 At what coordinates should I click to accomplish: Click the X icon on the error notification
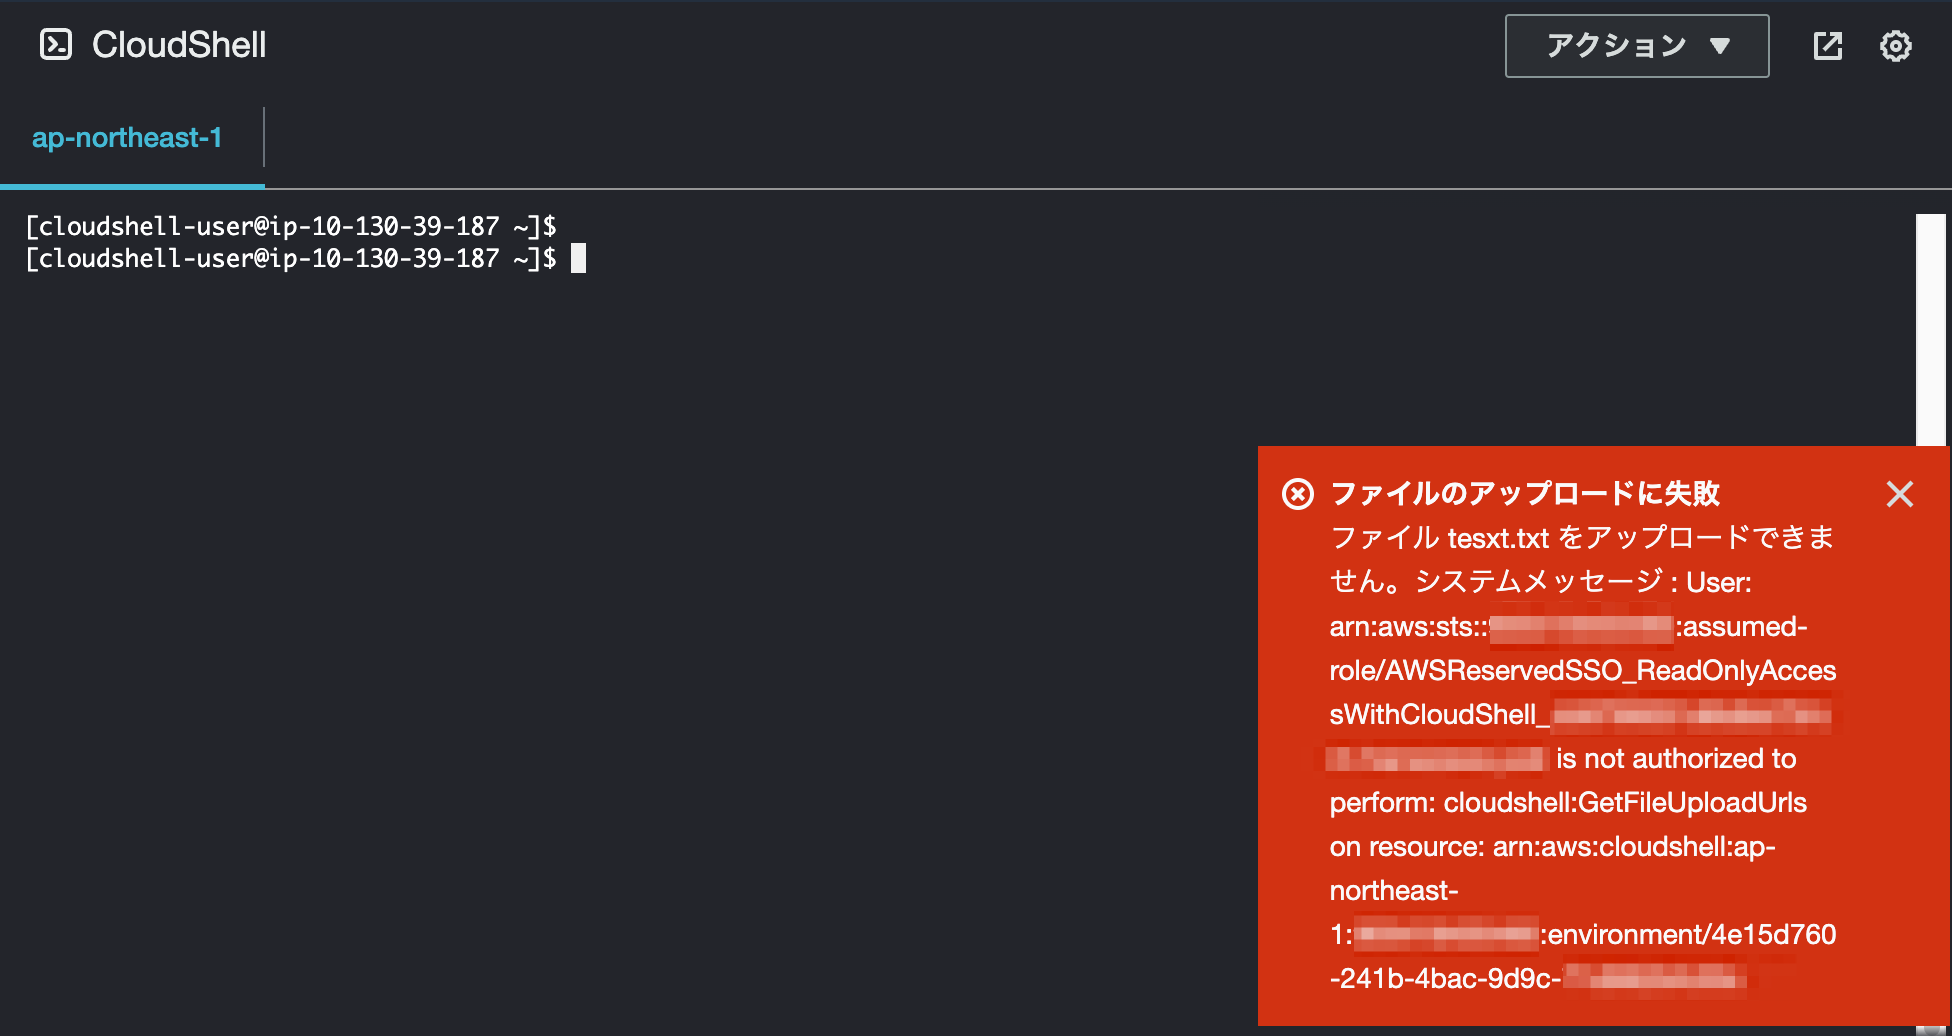(1899, 493)
